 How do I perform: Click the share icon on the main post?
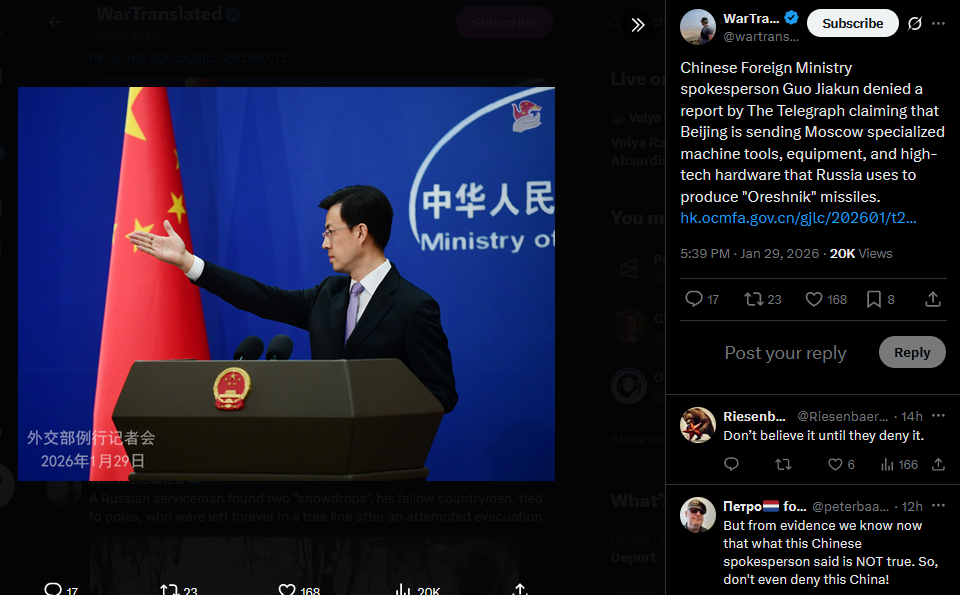(932, 299)
